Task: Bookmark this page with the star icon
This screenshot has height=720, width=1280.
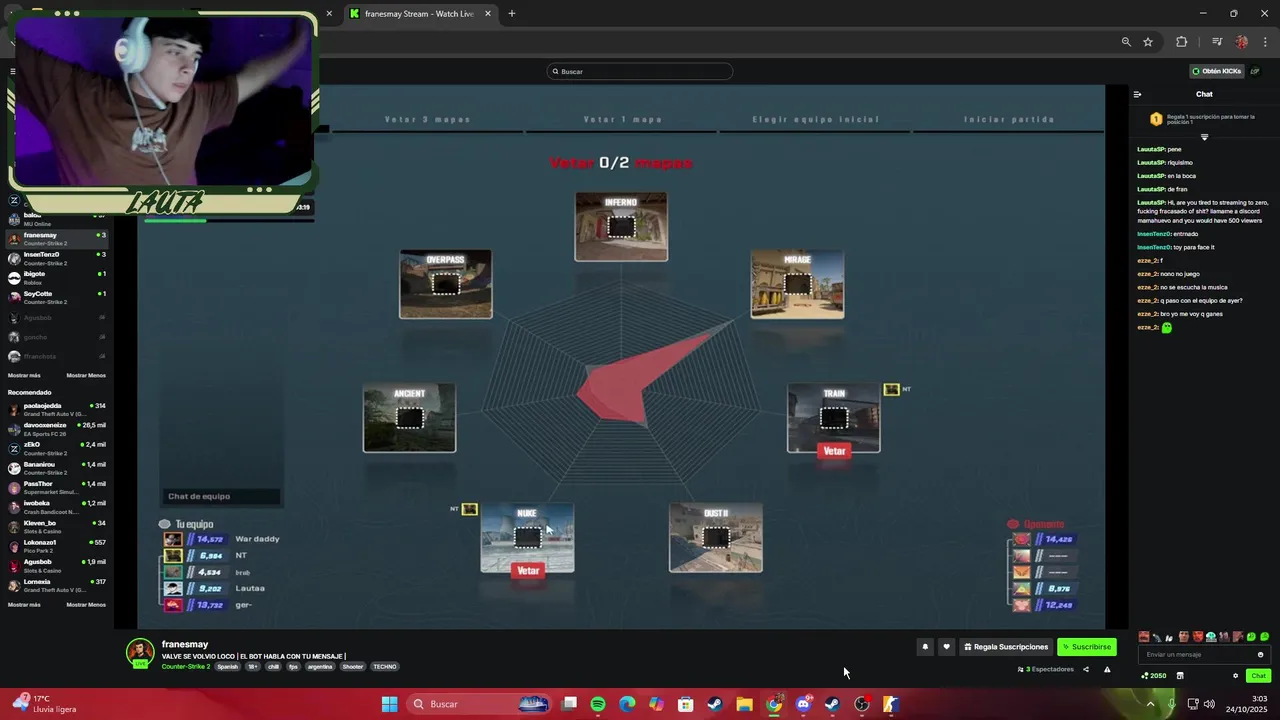Action: (x=1148, y=42)
